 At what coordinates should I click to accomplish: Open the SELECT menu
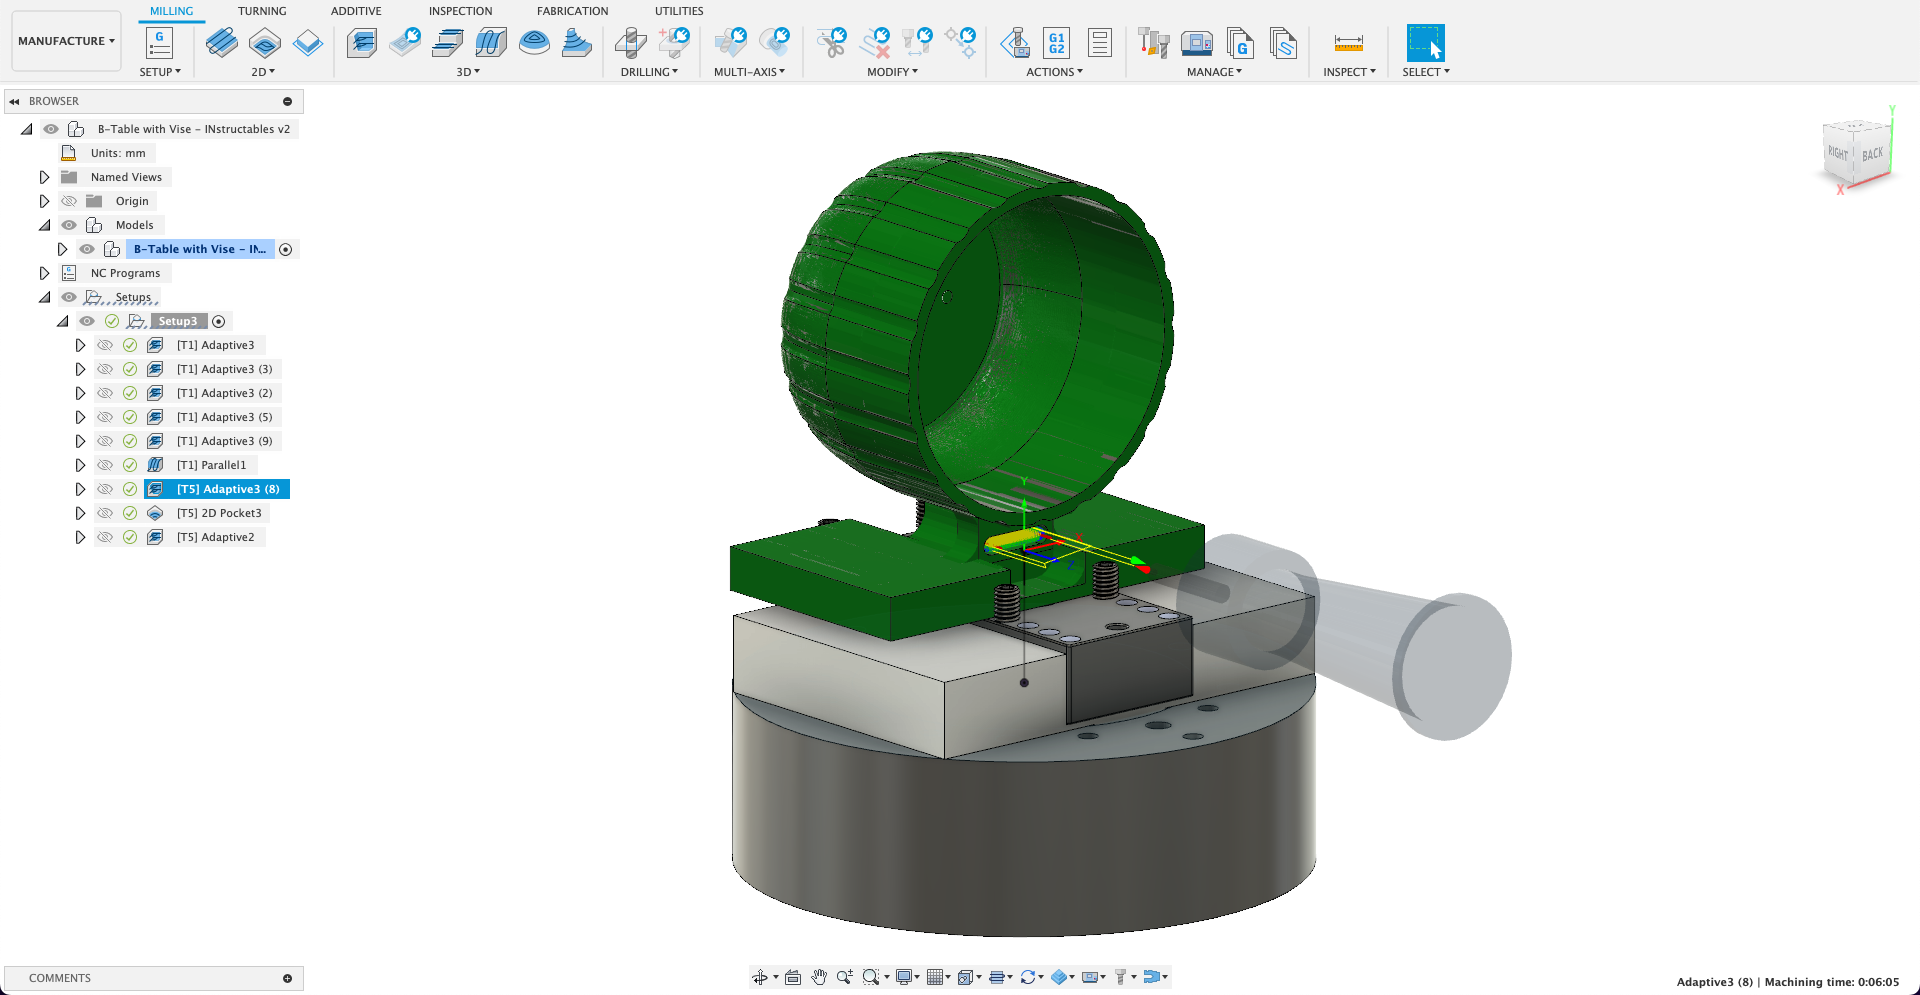(1425, 72)
